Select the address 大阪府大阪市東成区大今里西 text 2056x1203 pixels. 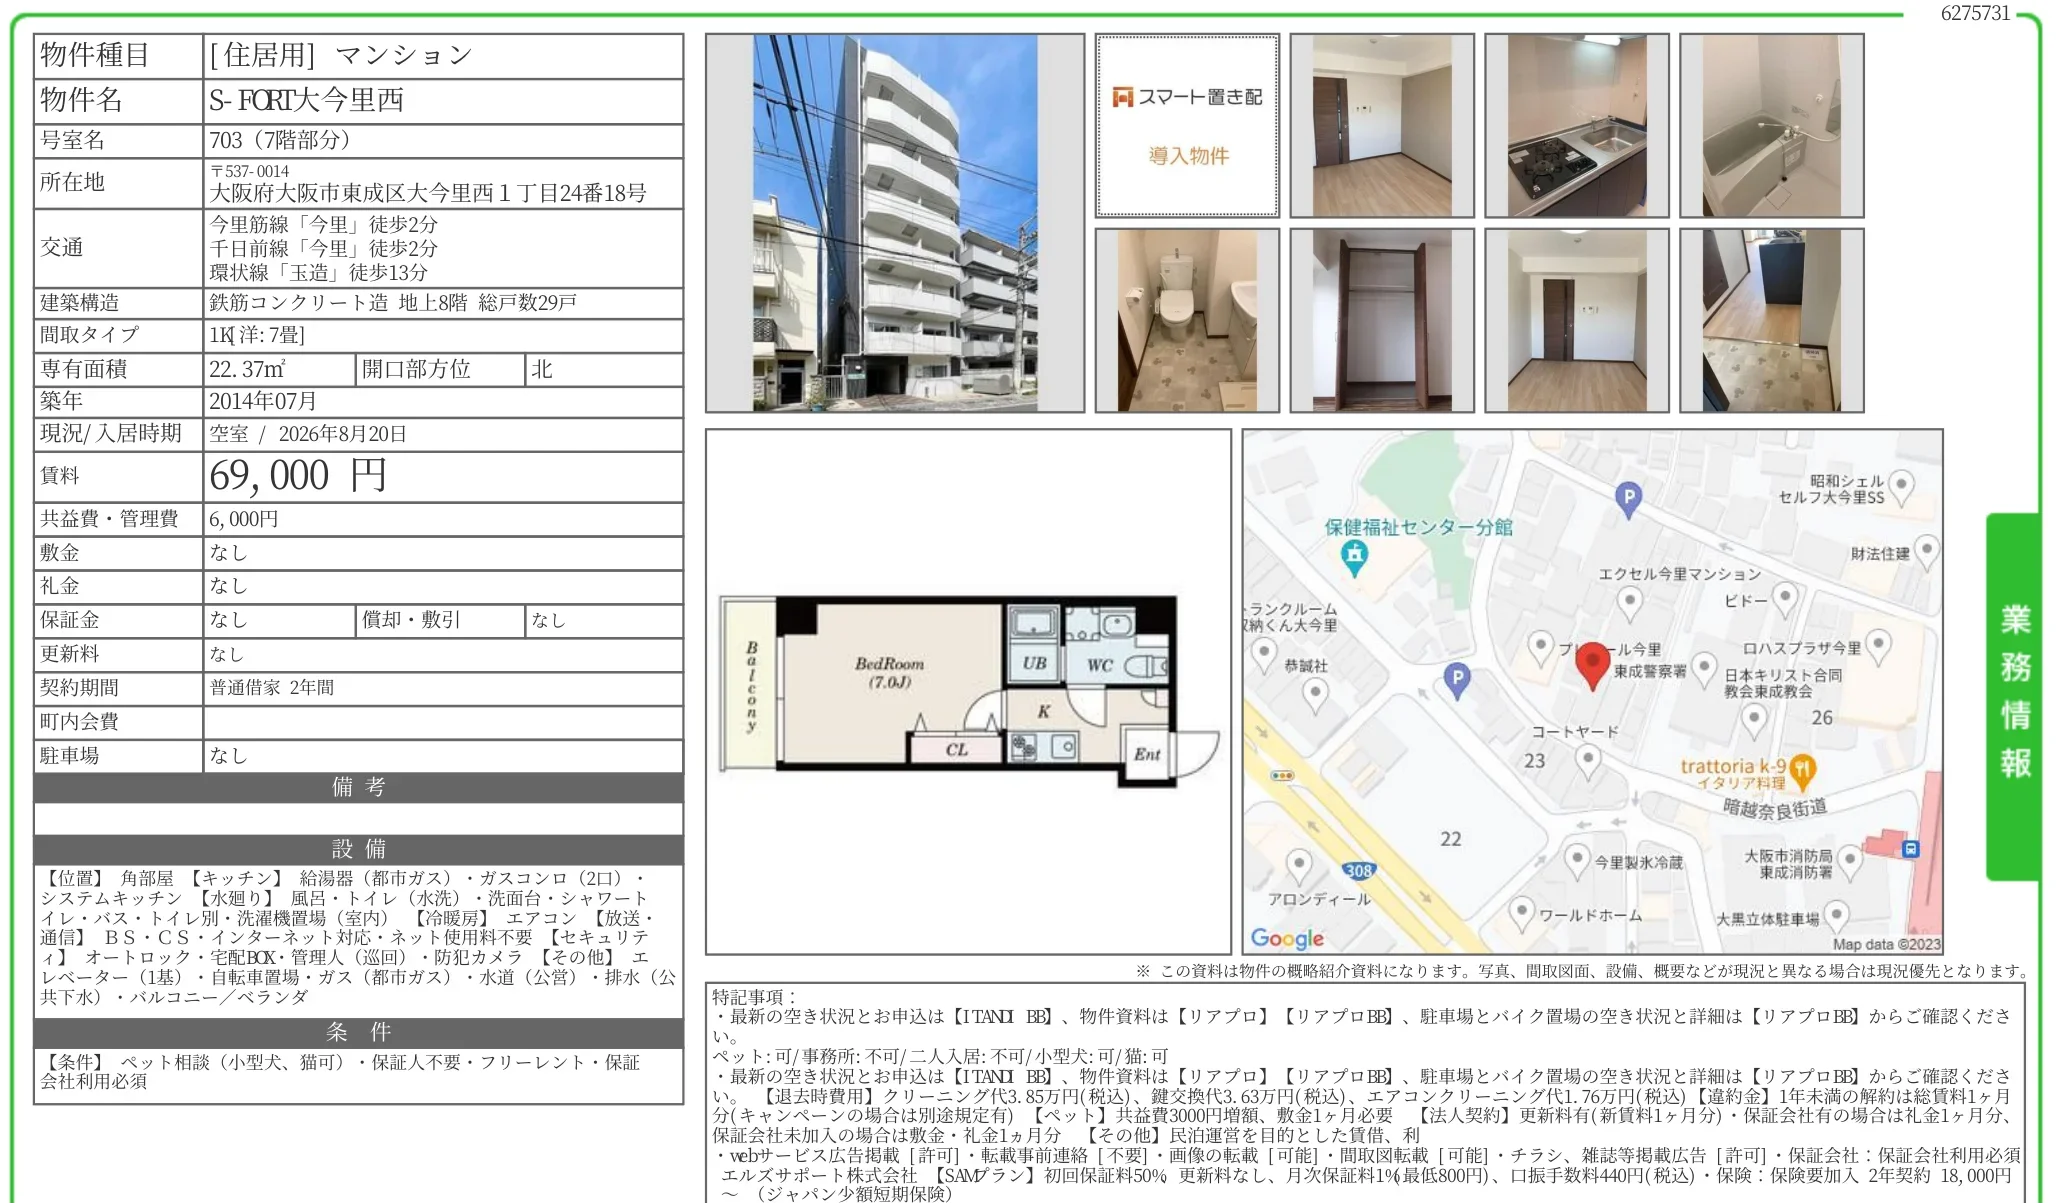pyautogui.click(x=428, y=193)
